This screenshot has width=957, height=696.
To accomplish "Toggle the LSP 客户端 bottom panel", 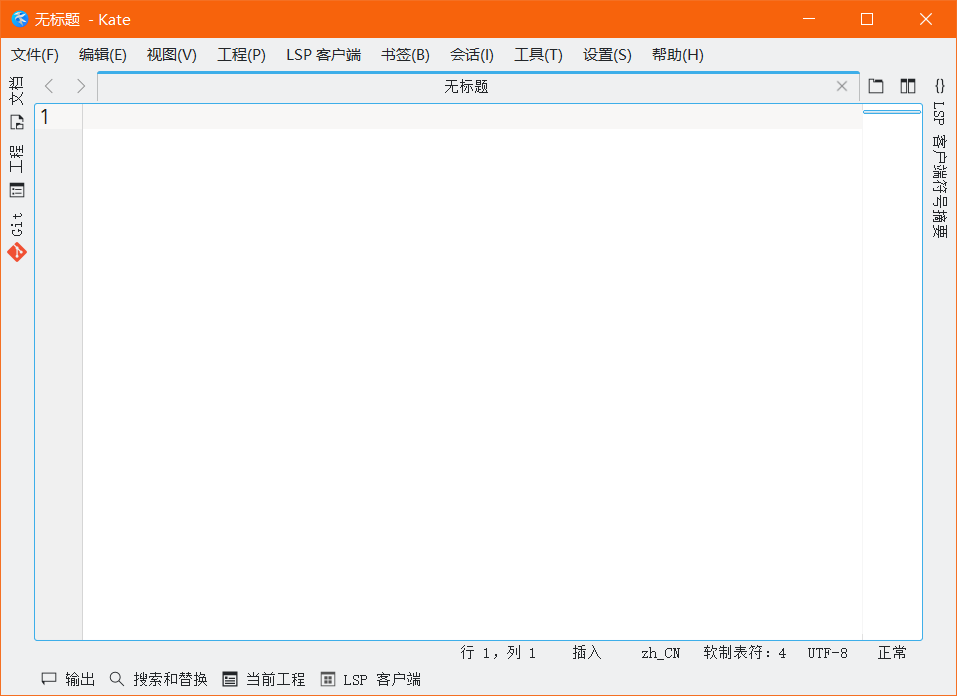I will pyautogui.click(x=370, y=680).
